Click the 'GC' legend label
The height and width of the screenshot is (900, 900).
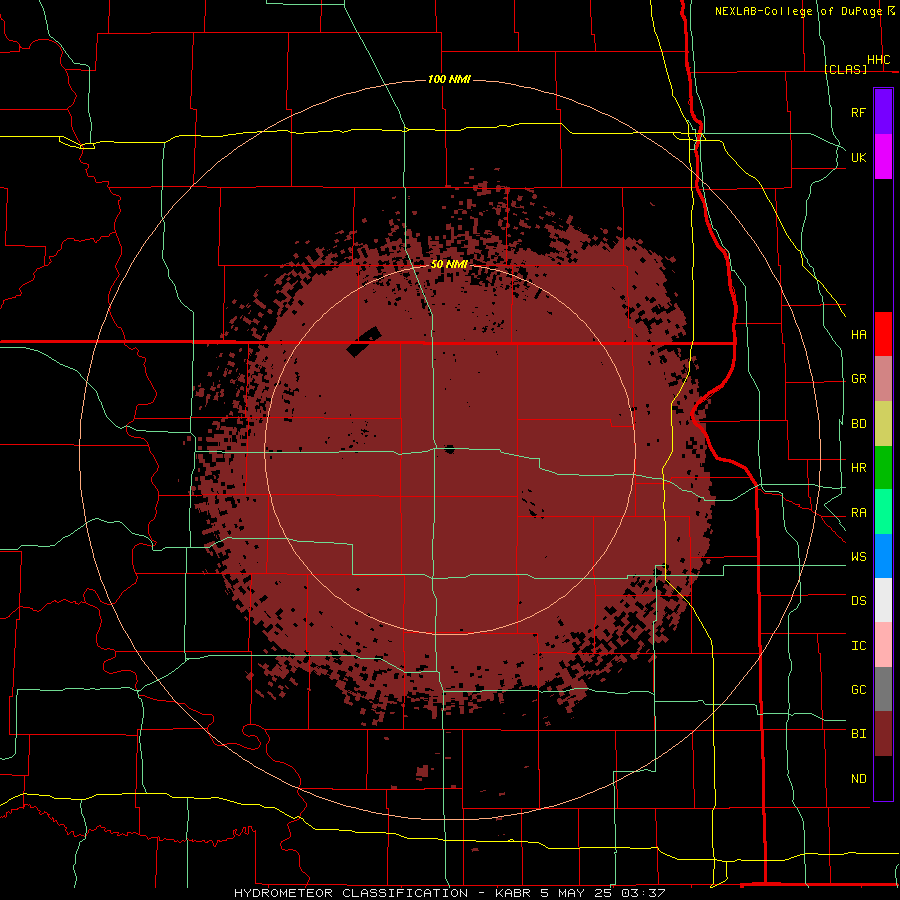click(858, 690)
